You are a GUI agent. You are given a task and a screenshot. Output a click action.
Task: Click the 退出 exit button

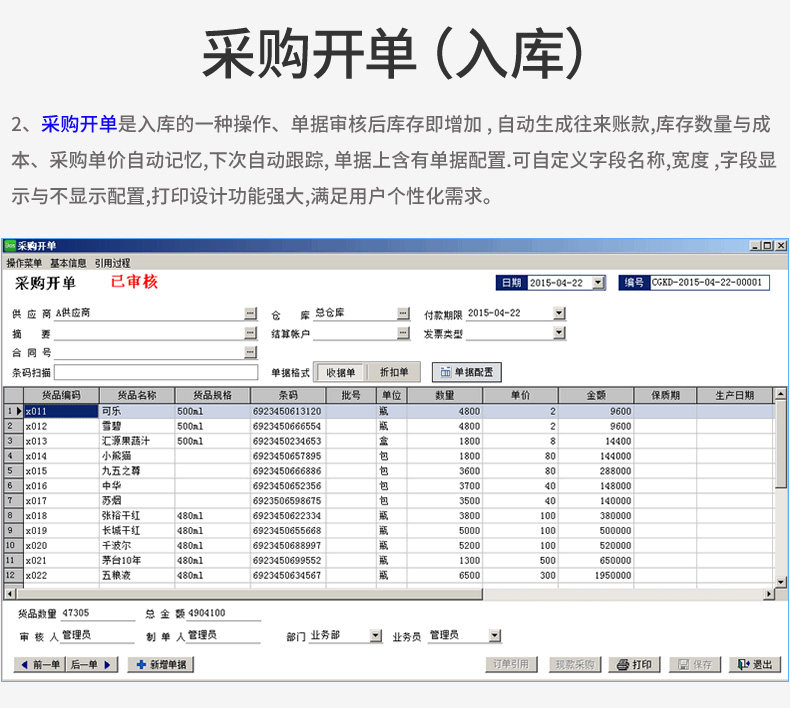click(755, 664)
